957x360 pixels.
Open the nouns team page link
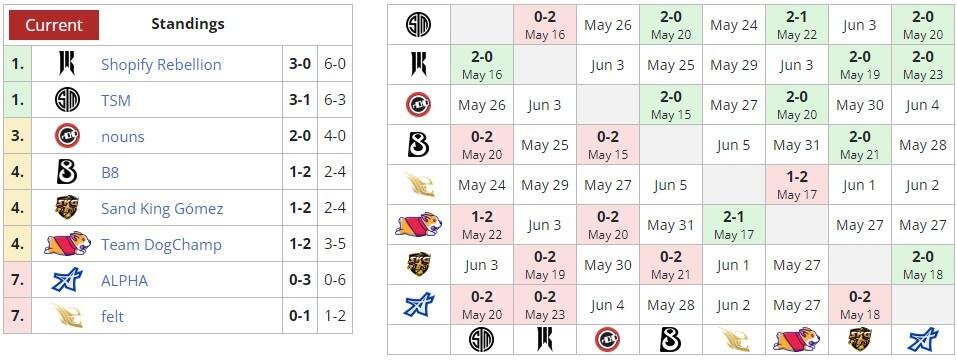click(x=123, y=136)
